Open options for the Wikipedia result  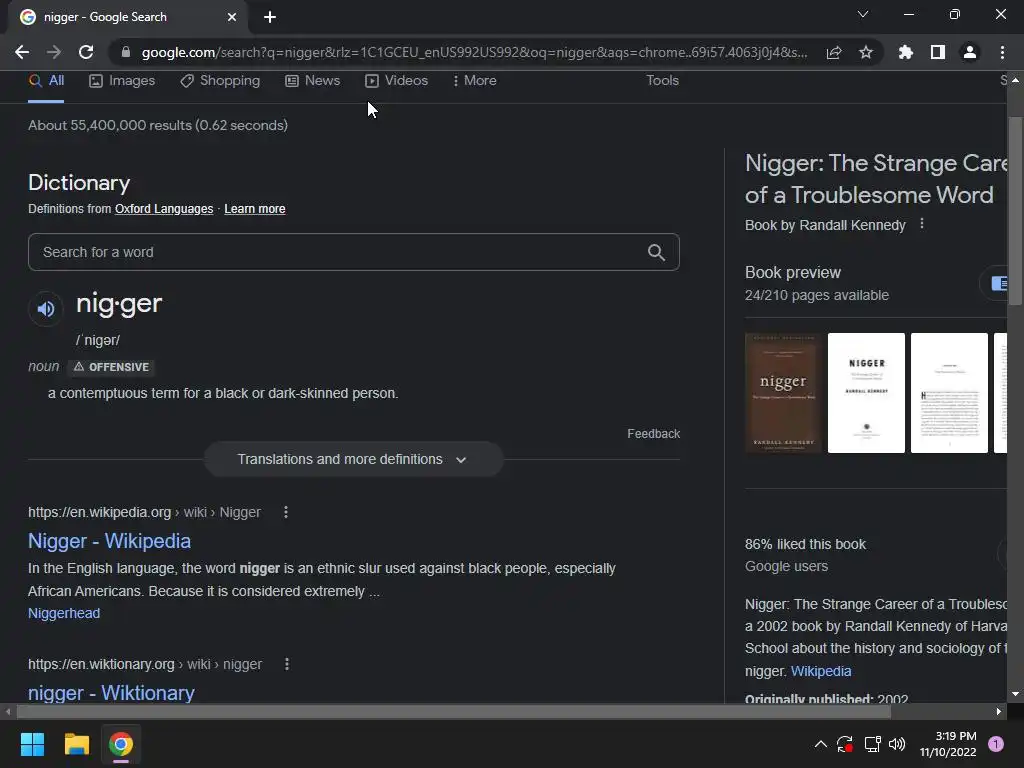pyautogui.click(x=285, y=512)
